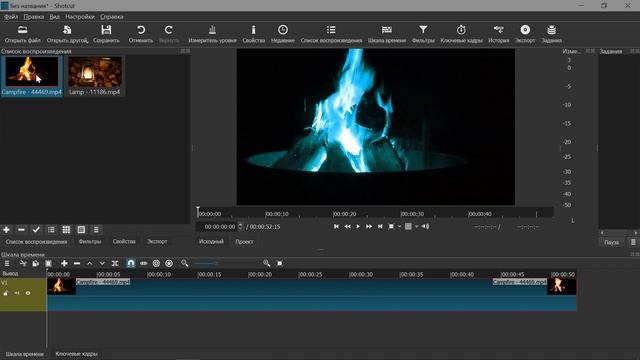Skip to the previous point in player
The width and height of the screenshot is (640, 360).
(336, 227)
